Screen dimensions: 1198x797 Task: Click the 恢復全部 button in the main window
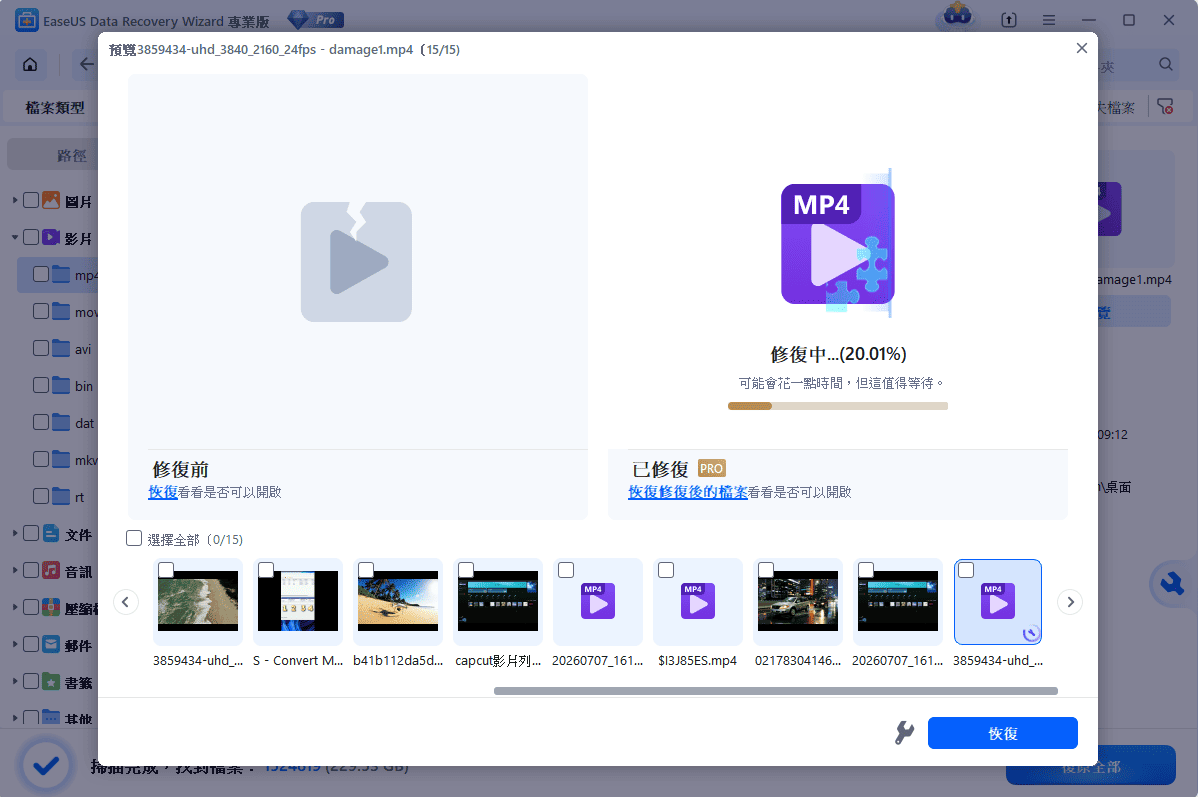(1091, 766)
